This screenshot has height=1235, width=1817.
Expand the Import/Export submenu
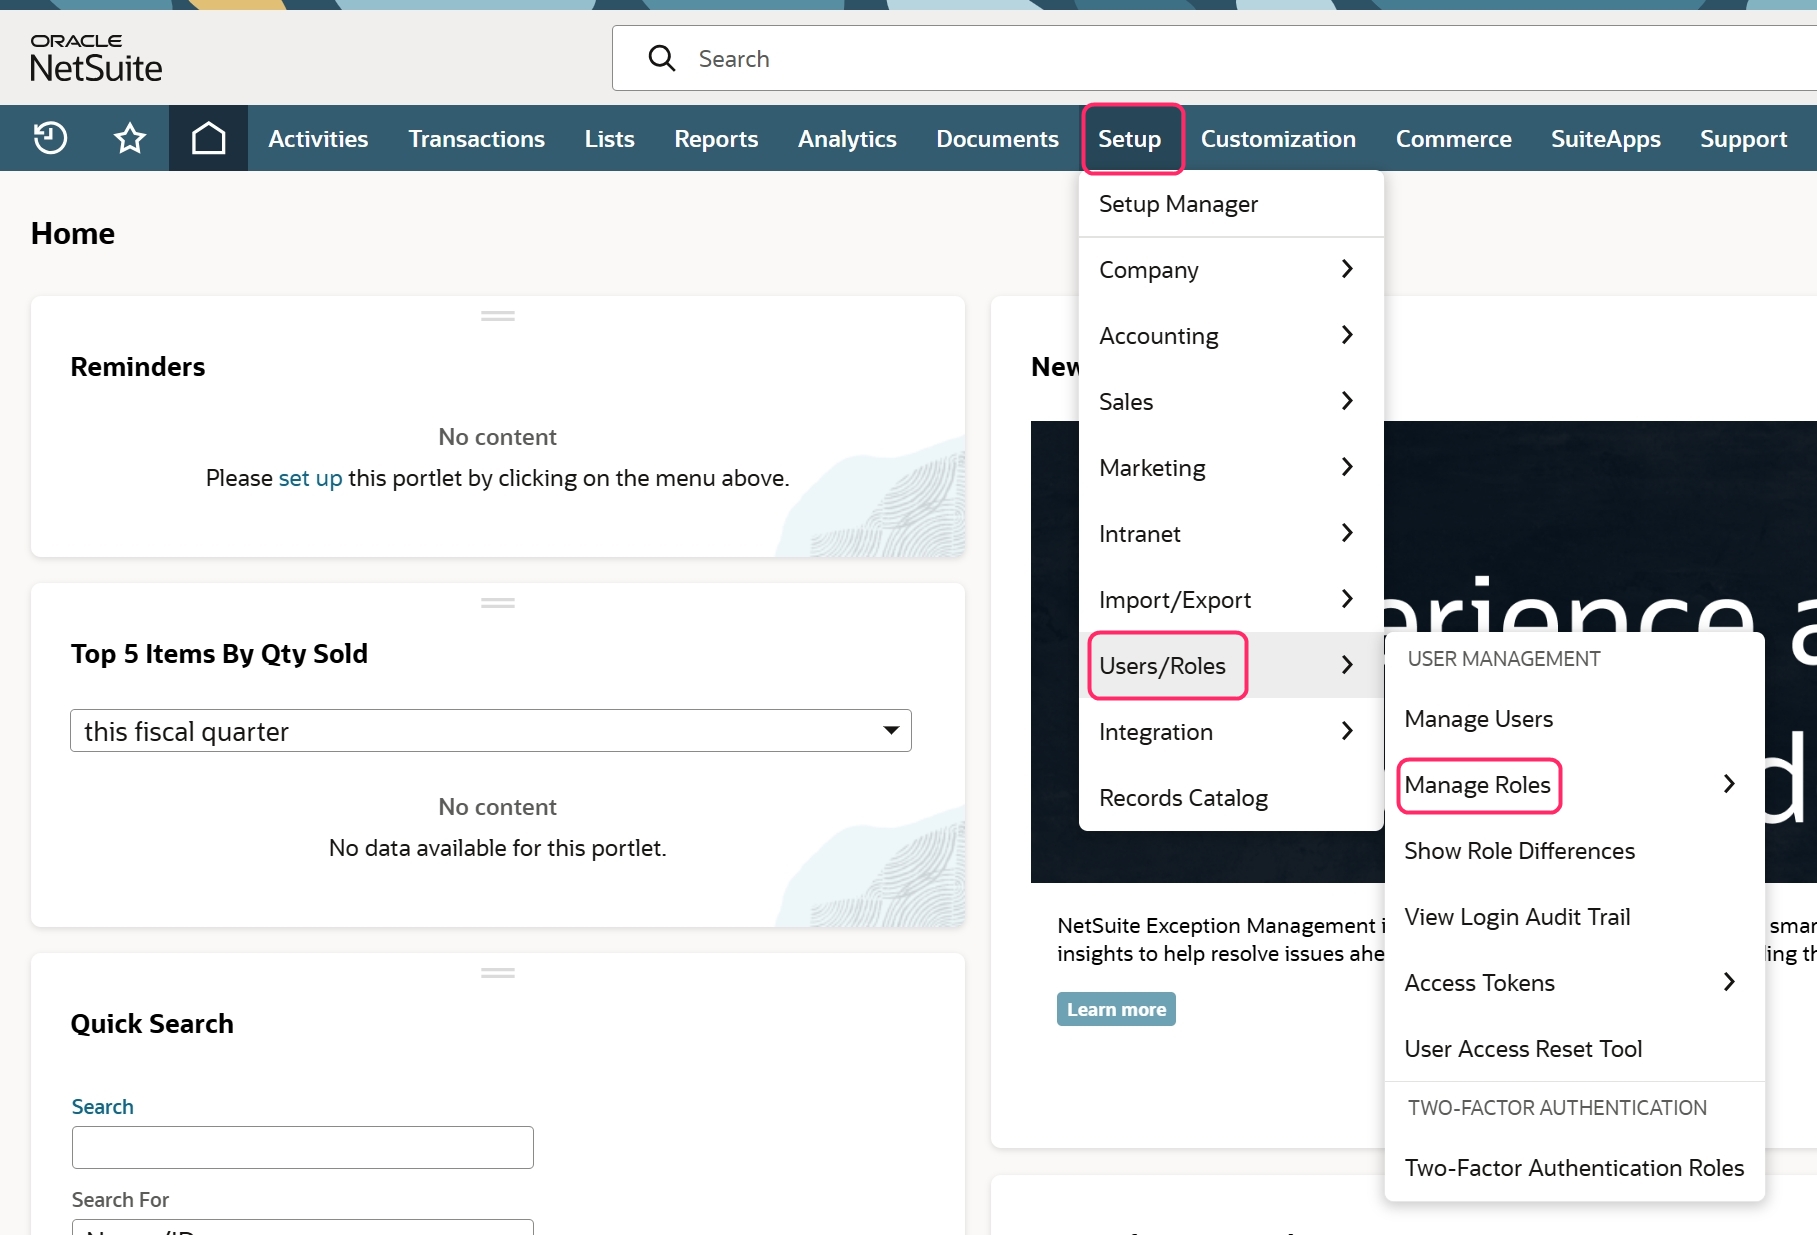pos(1231,600)
